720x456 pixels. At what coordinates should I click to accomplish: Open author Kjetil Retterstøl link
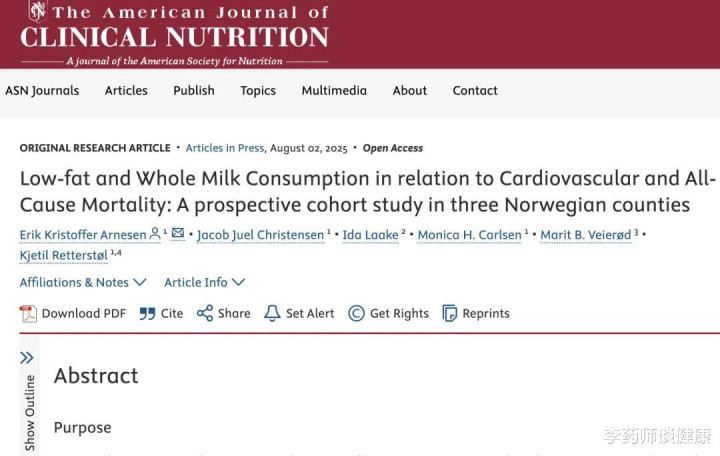(64, 255)
